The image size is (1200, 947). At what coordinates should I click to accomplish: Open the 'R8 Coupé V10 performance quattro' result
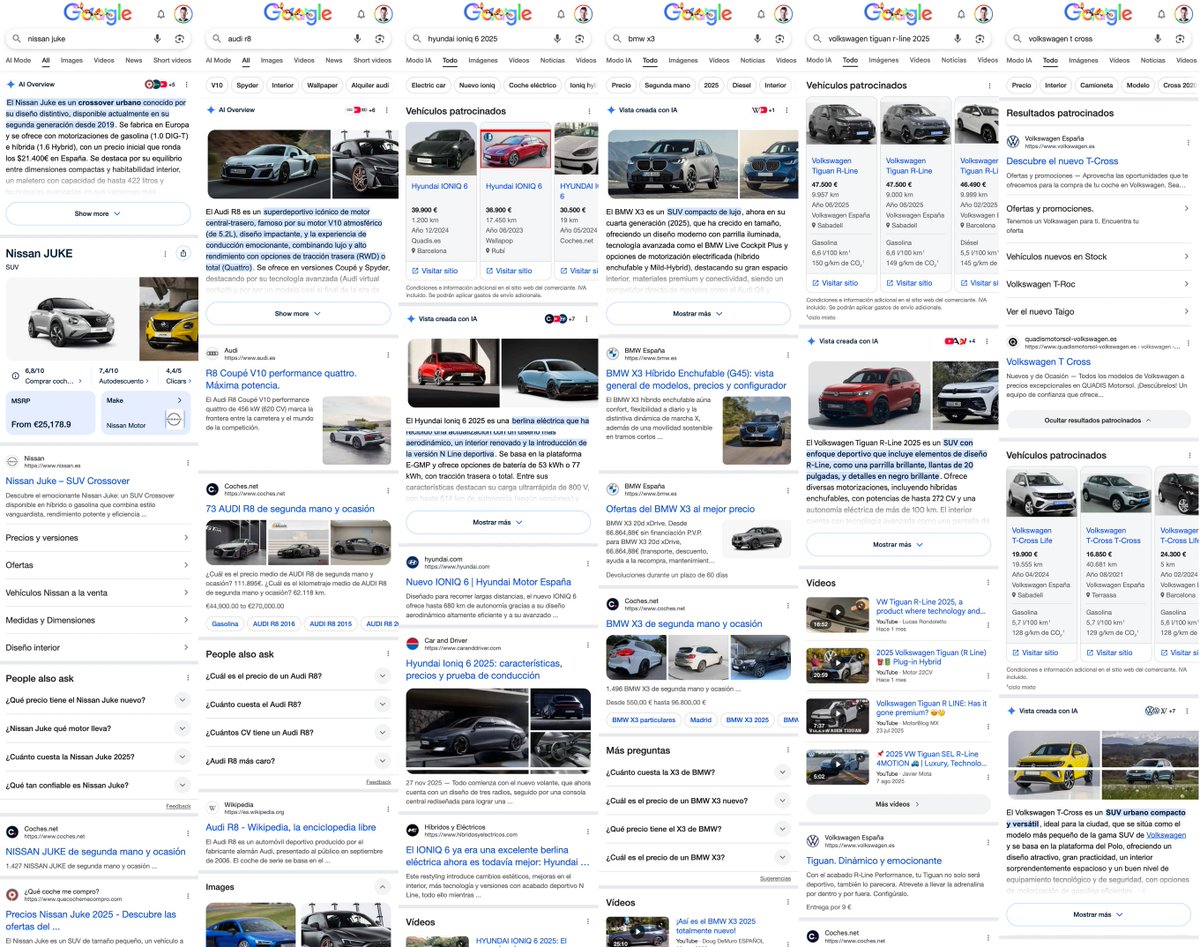pos(281,378)
